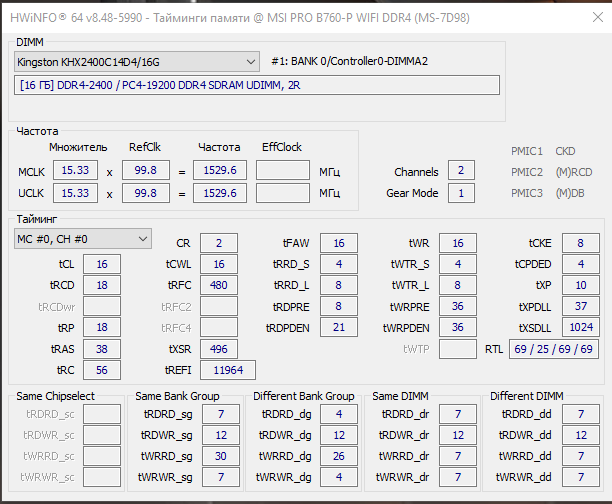Select the RTL 69 / 25 / 69 / 69 field

point(553,349)
